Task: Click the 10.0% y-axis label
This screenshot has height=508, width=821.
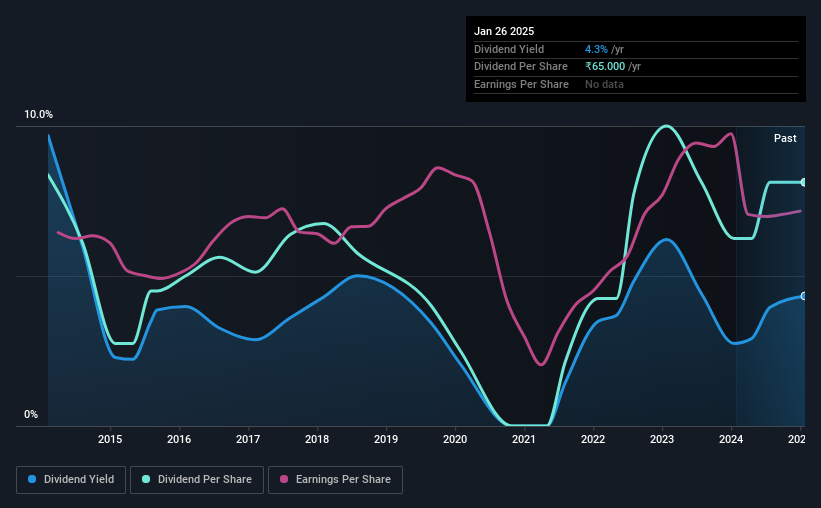Action: [38, 115]
